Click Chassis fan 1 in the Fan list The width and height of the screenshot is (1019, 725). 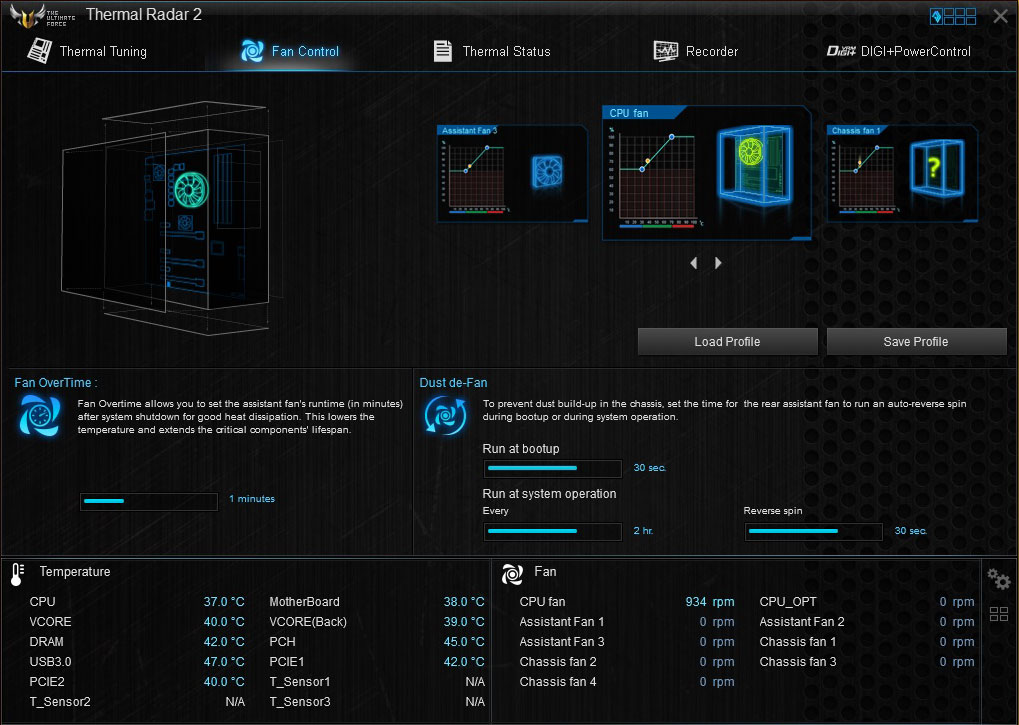click(798, 642)
